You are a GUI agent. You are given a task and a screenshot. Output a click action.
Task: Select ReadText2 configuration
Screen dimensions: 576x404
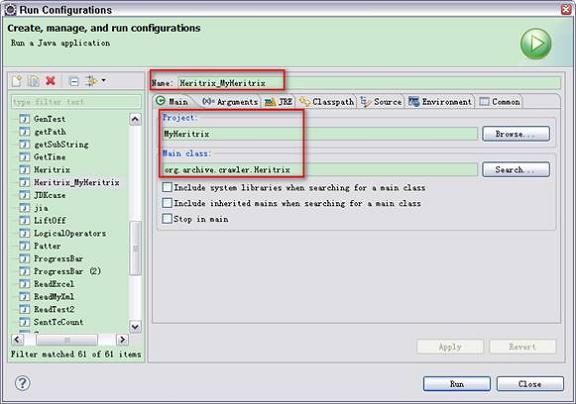pos(54,309)
